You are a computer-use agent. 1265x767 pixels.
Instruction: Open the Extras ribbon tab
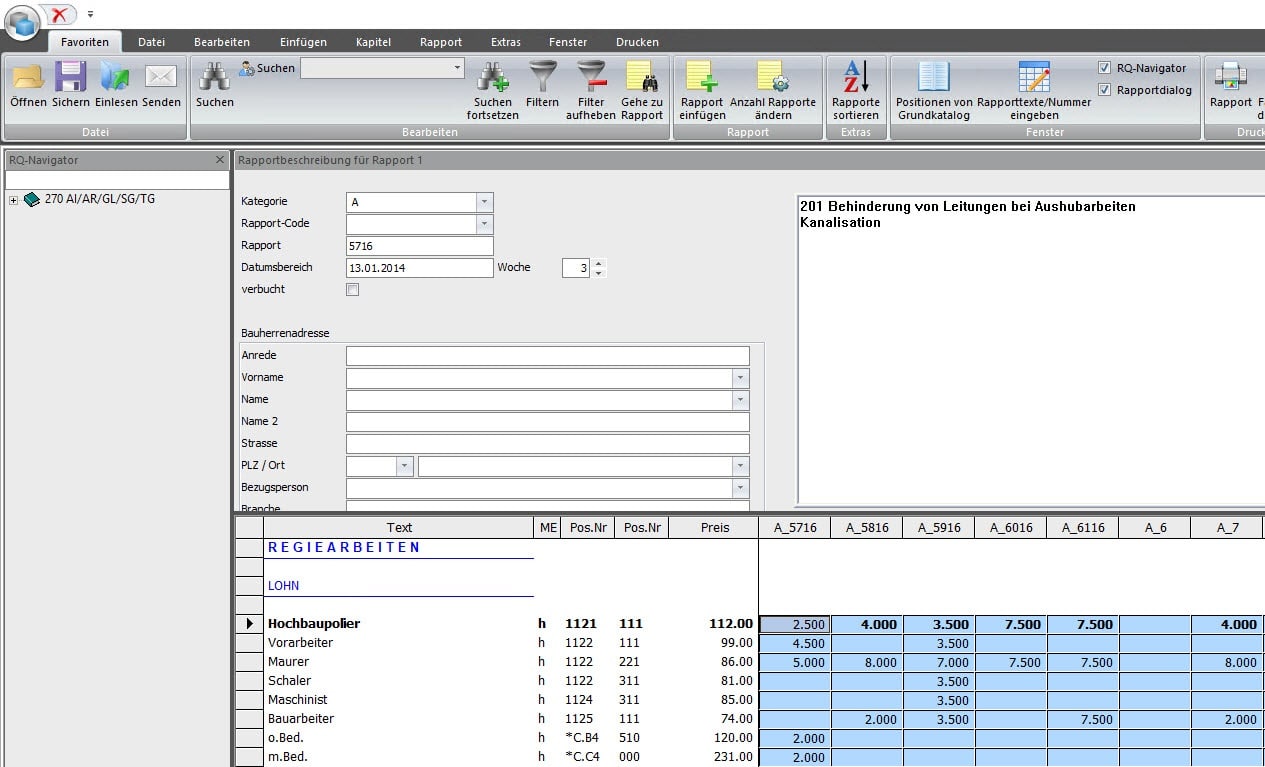pos(506,42)
